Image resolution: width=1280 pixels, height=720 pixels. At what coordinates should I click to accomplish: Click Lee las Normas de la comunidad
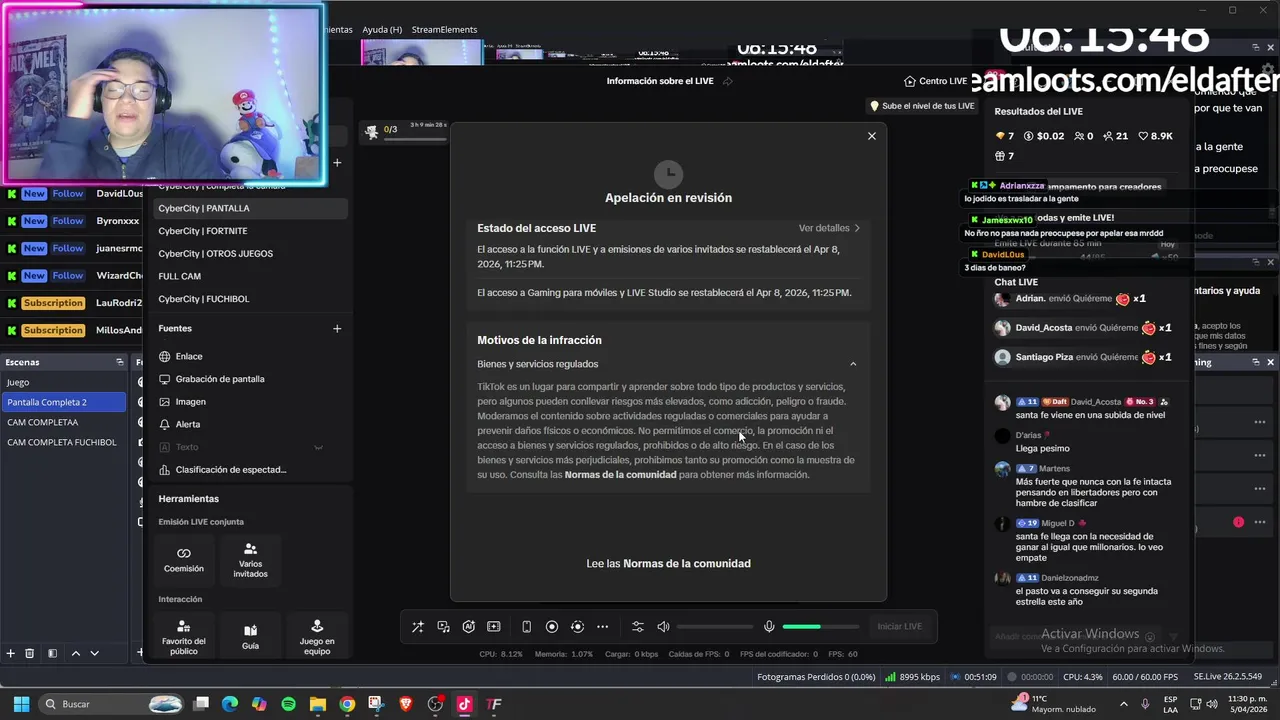[x=668, y=563]
